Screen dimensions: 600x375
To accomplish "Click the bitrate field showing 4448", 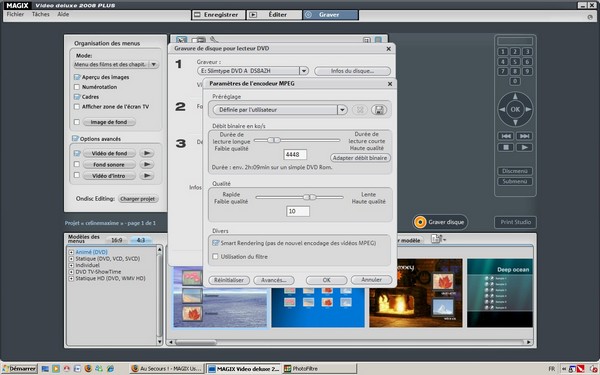I will click(295, 155).
